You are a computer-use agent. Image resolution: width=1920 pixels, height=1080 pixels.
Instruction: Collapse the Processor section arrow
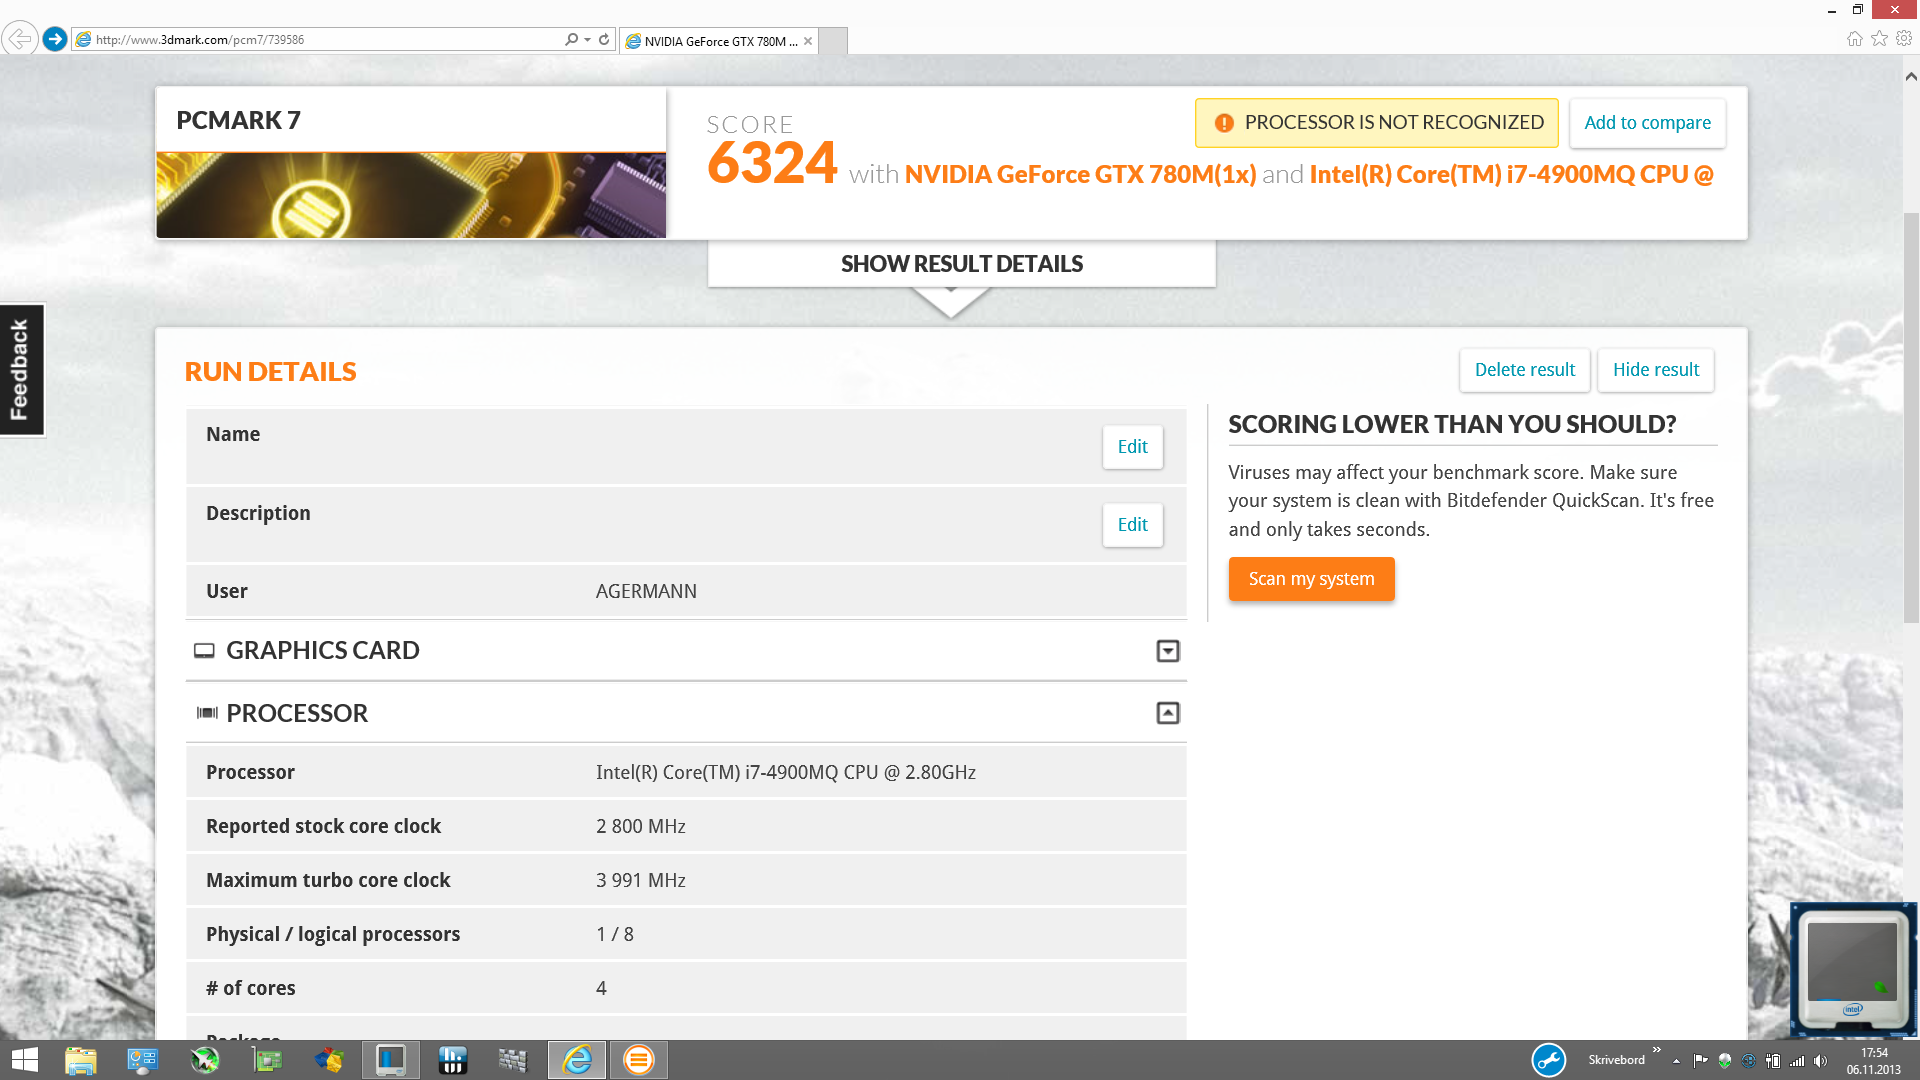(x=1167, y=713)
